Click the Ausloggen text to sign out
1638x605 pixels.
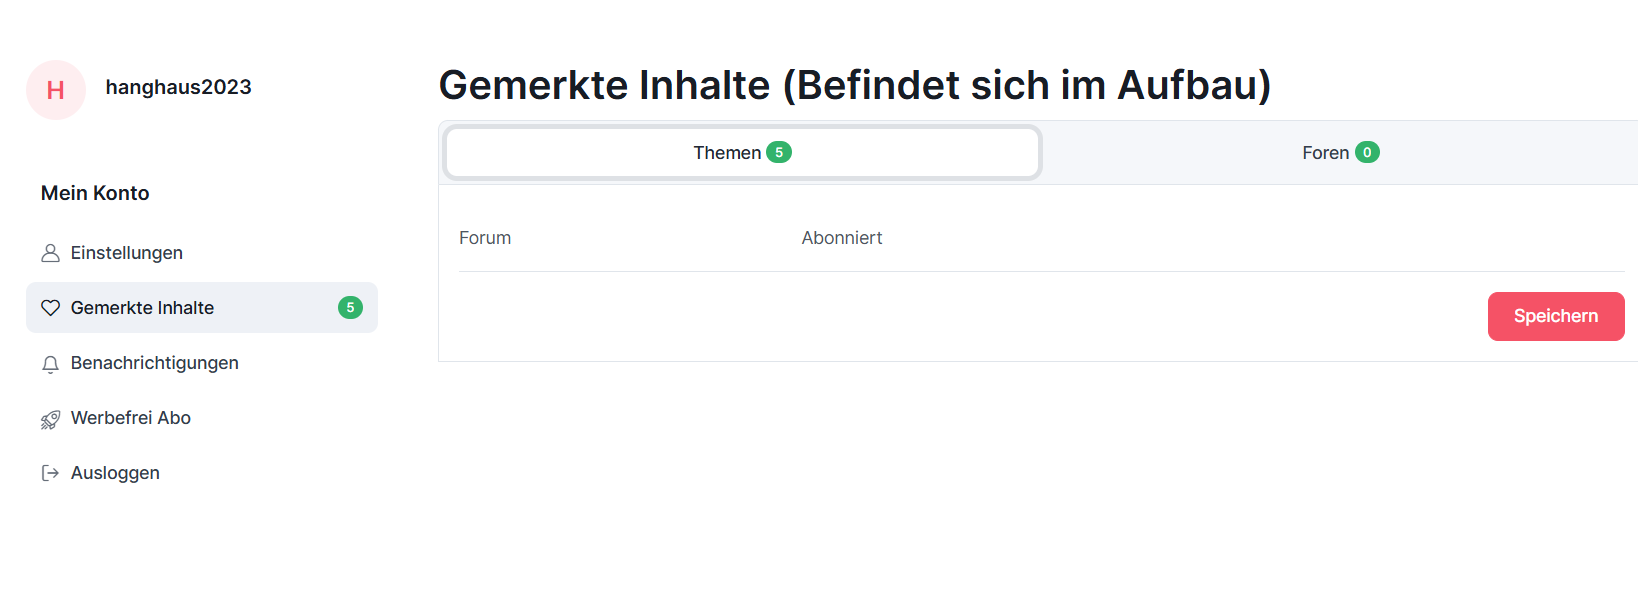[x=115, y=473]
